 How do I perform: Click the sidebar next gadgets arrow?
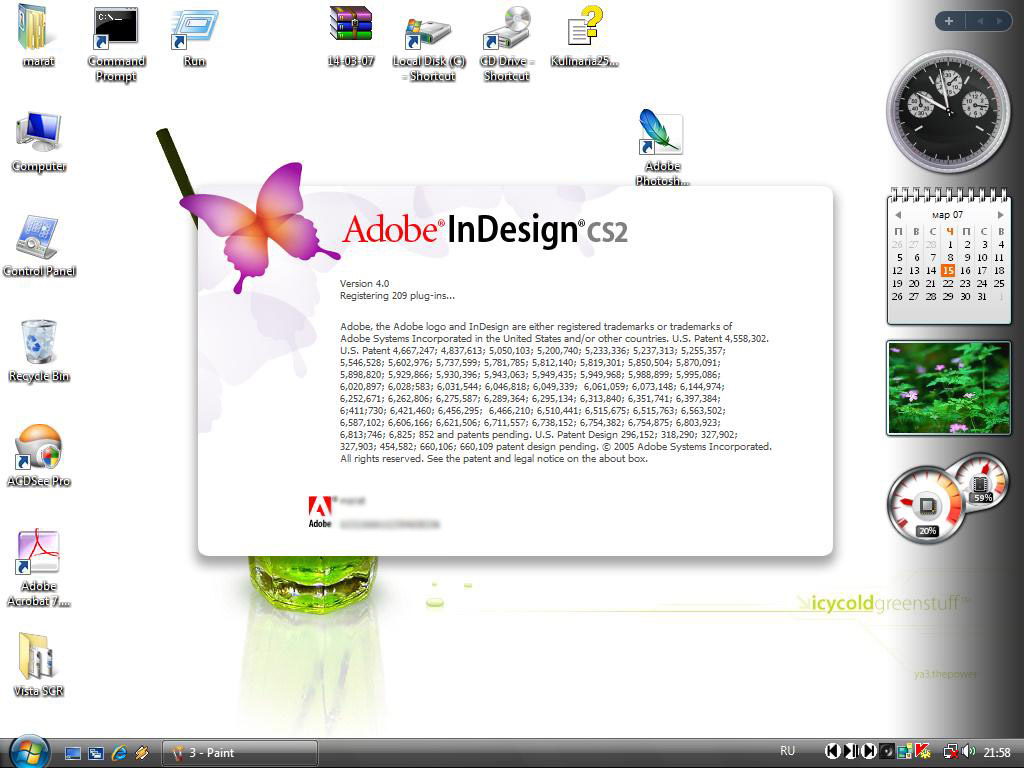(x=999, y=21)
